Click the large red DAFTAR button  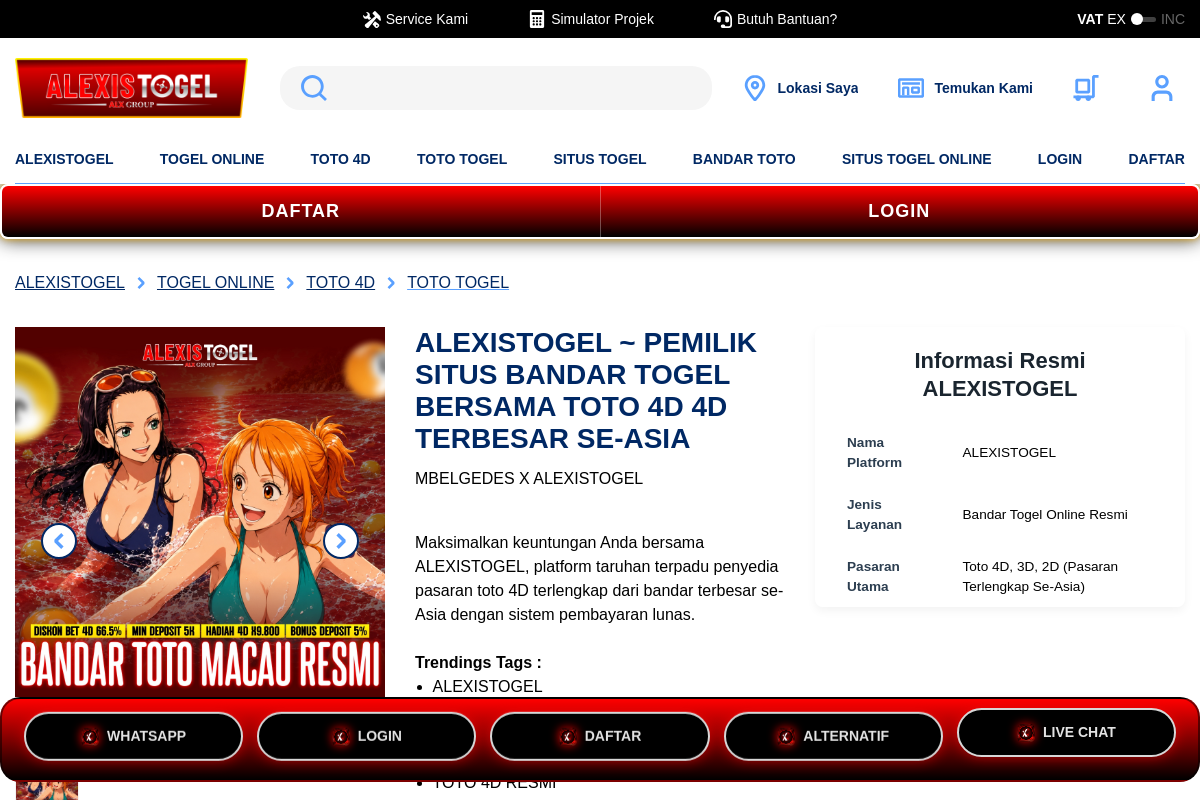point(301,211)
